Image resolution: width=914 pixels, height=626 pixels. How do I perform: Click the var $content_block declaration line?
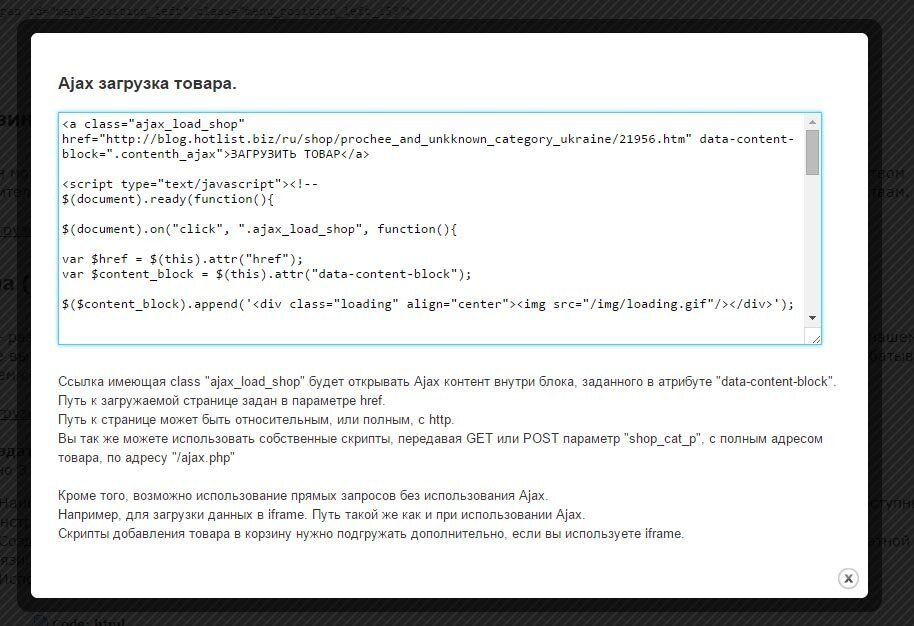pyautogui.click(x=258, y=274)
